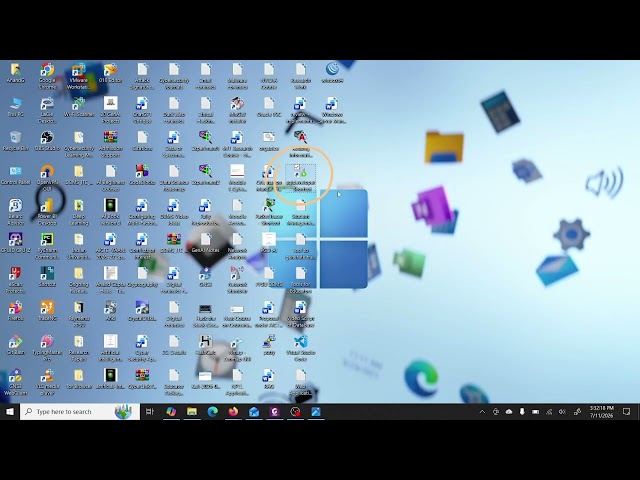The height and width of the screenshot is (480, 640).
Task: Open the PyCharm Community desktop shortcut
Action: tap(47, 245)
